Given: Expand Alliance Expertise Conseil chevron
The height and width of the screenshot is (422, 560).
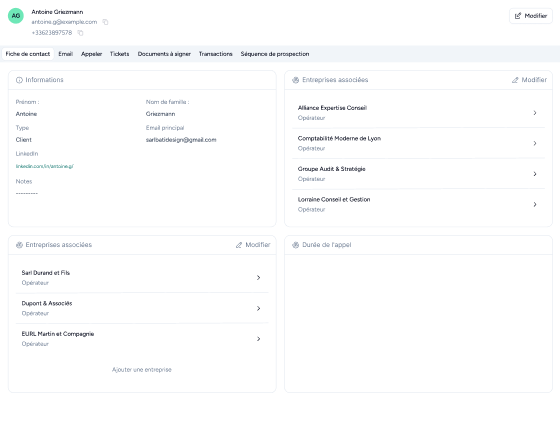Looking at the screenshot, I should tap(535, 113).
